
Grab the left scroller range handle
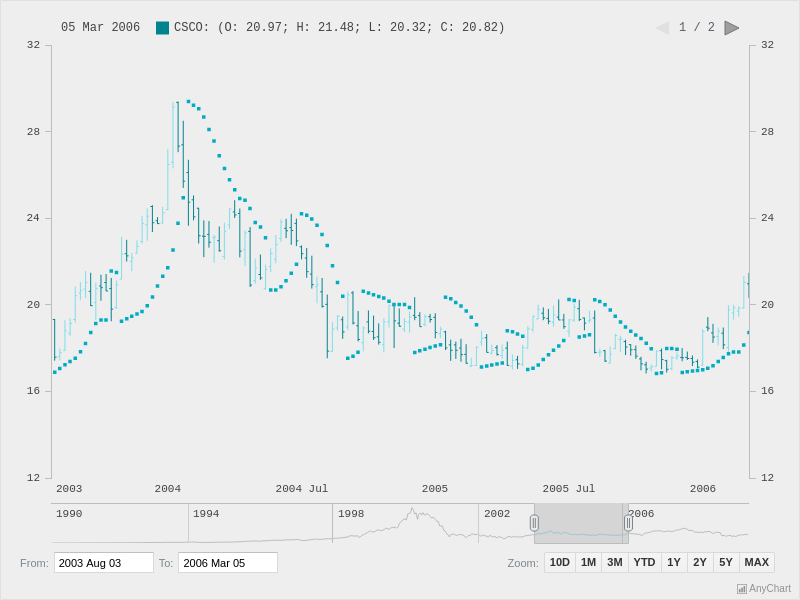pyautogui.click(x=534, y=523)
